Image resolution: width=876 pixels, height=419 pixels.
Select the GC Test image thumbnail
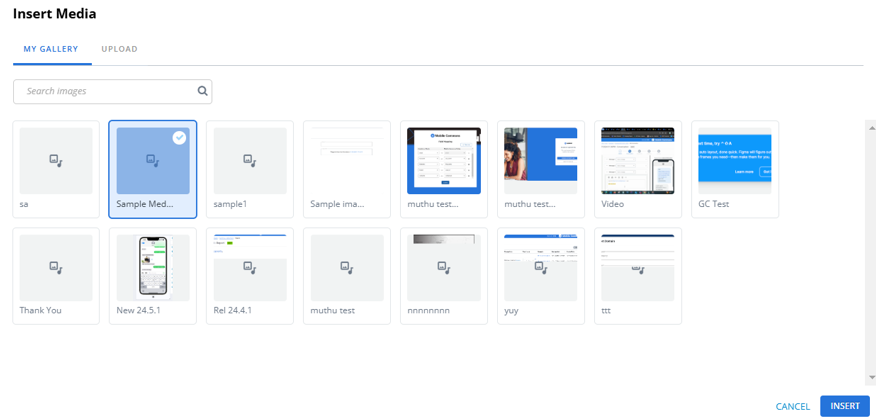(734, 160)
